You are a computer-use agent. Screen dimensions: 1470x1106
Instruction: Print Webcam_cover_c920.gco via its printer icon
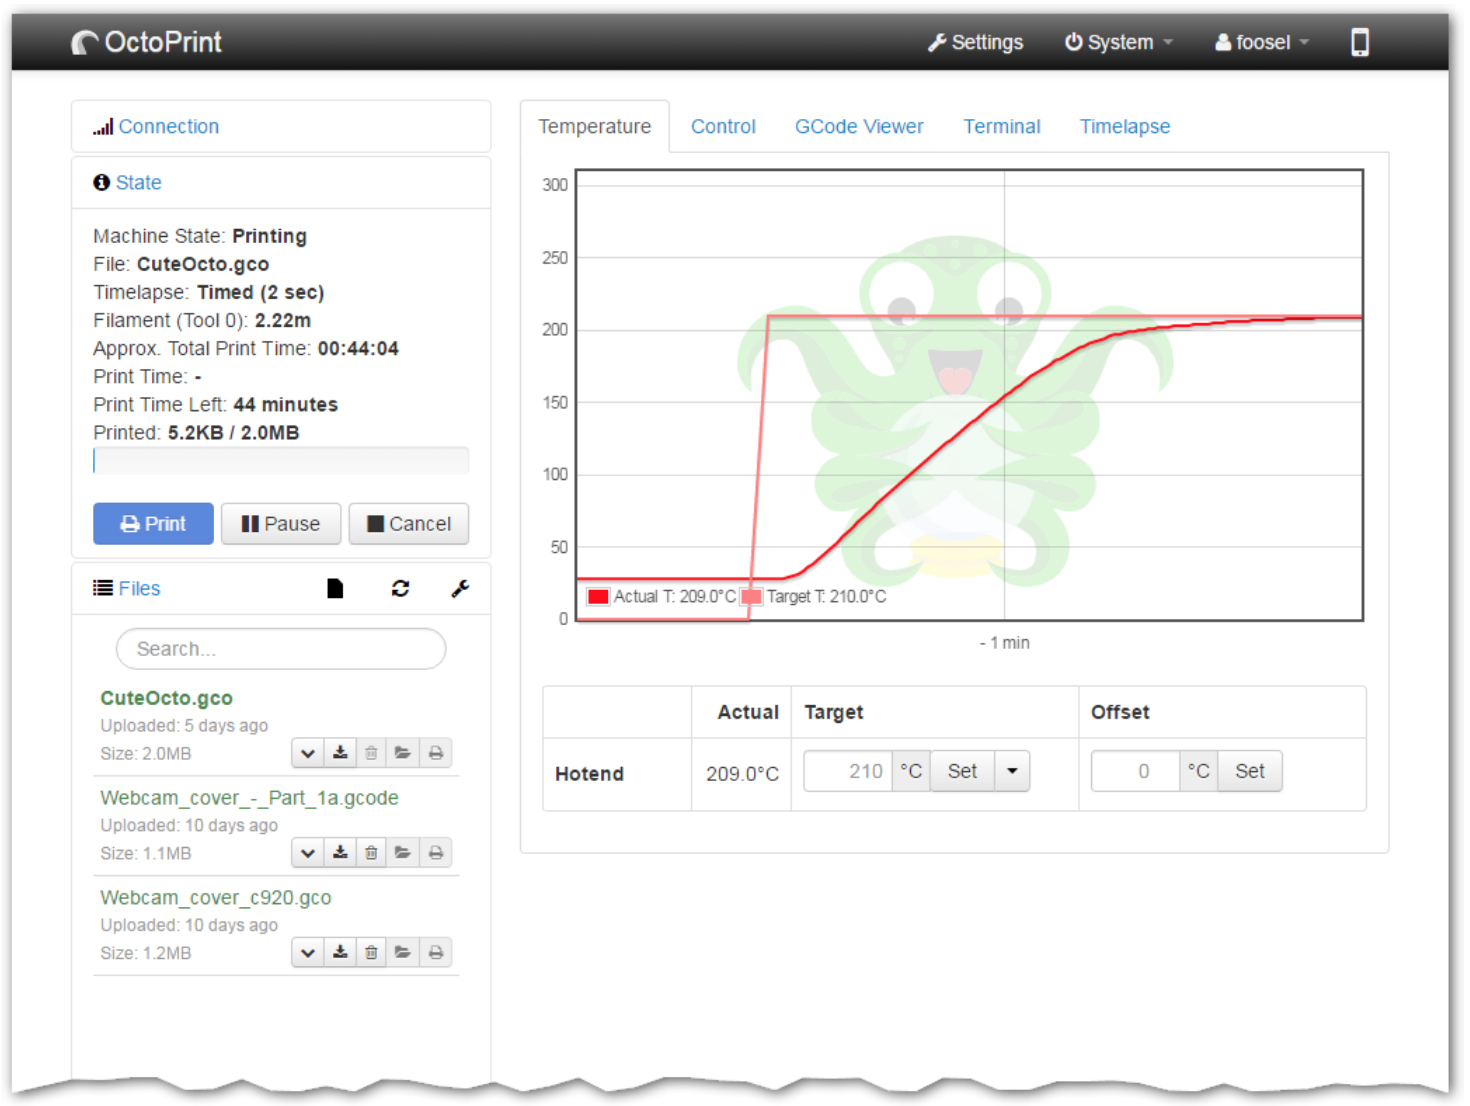[x=435, y=952]
